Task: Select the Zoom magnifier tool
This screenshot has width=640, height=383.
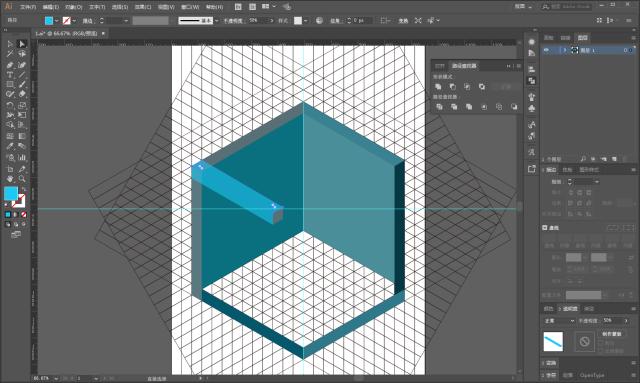Action: pos(22,179)
